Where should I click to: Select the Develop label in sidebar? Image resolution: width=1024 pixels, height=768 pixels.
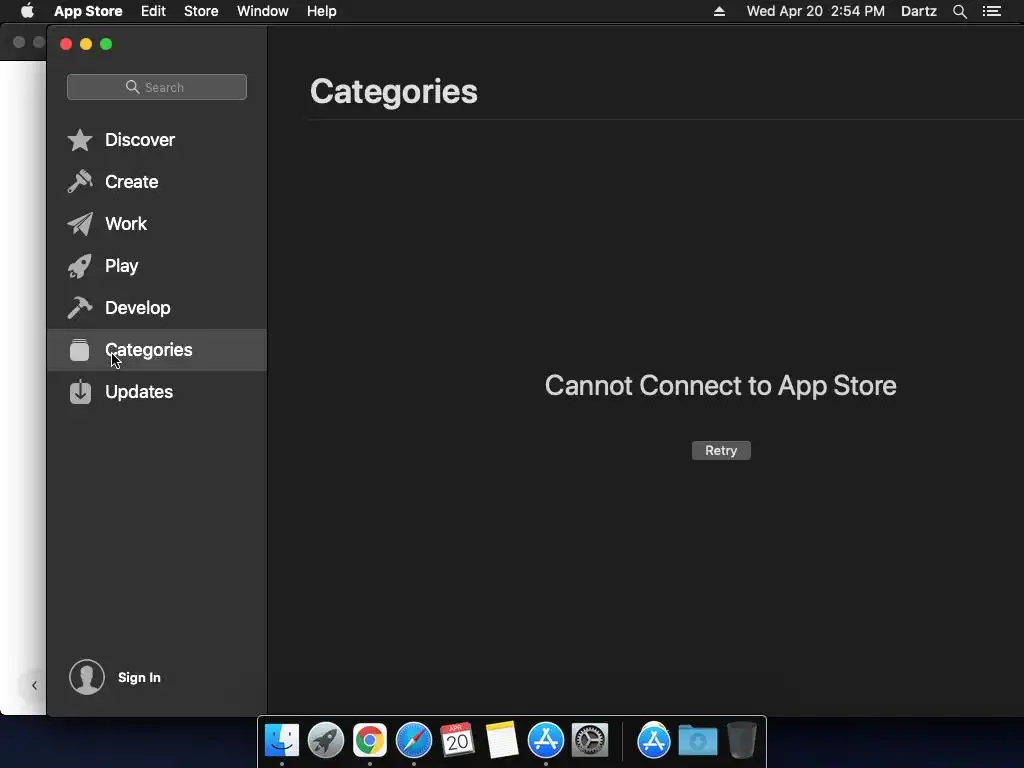click(x=138, y=308)
